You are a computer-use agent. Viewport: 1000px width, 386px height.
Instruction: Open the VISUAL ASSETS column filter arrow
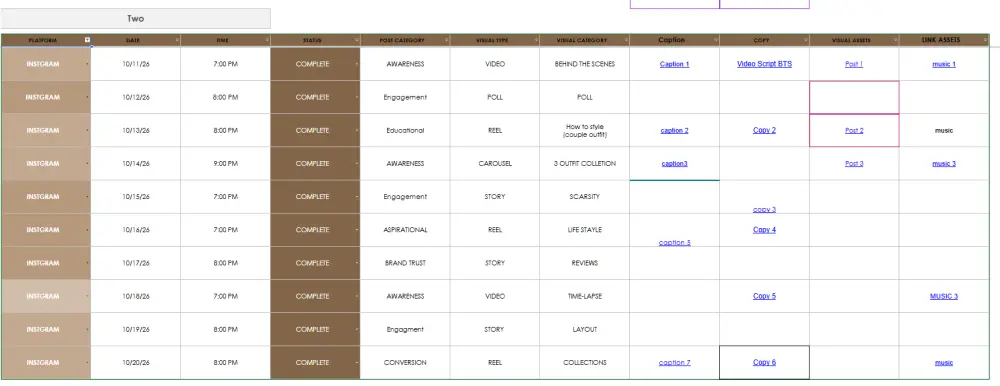point(895,40)
